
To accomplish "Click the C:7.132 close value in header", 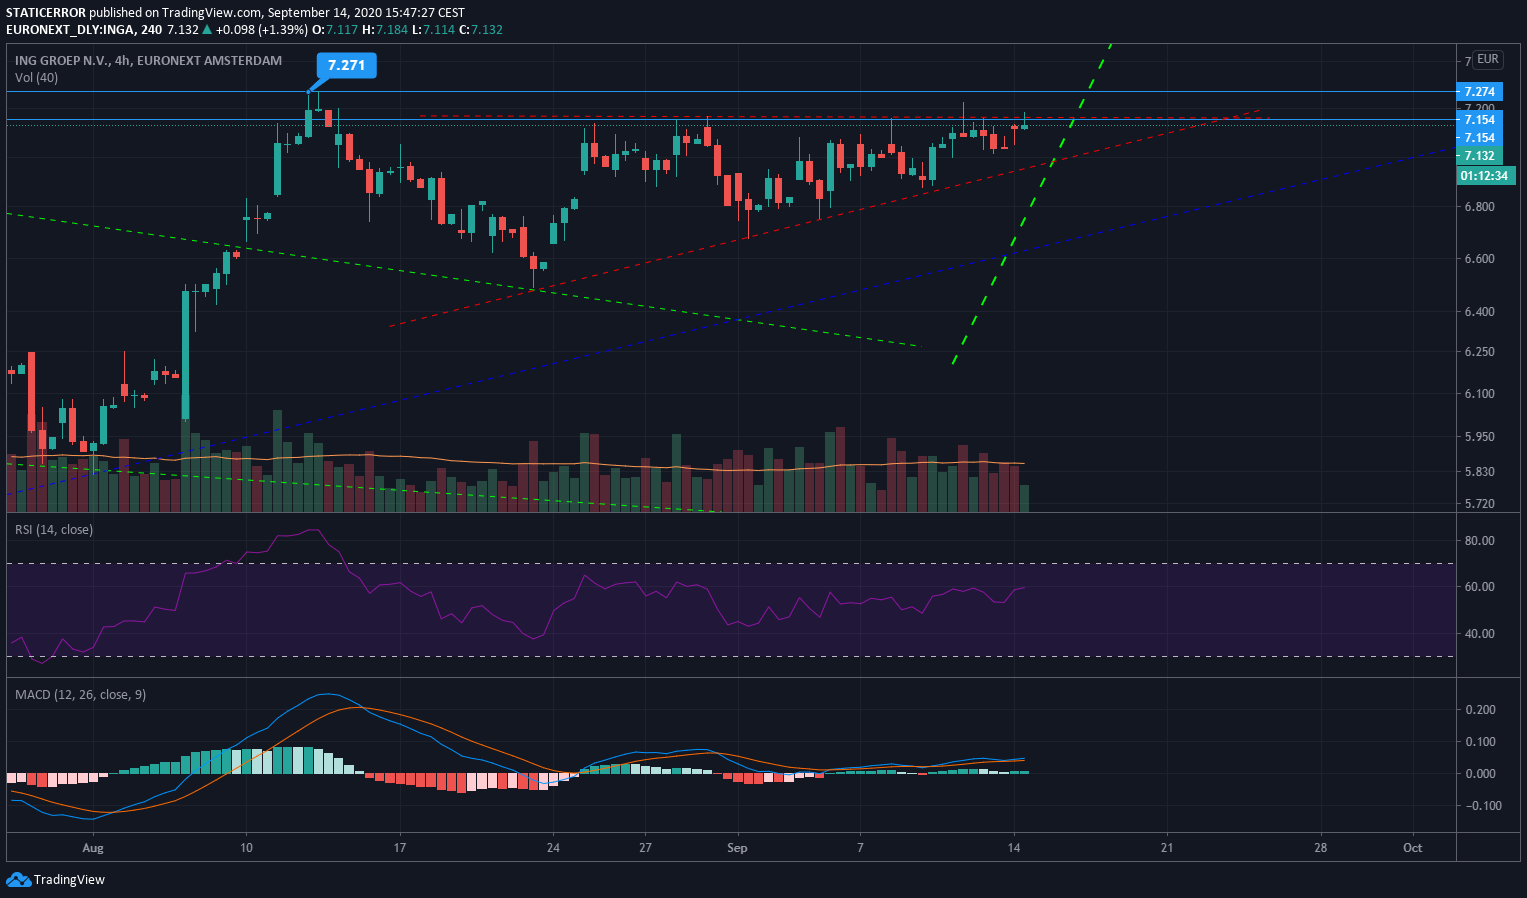I will point(481,30).
